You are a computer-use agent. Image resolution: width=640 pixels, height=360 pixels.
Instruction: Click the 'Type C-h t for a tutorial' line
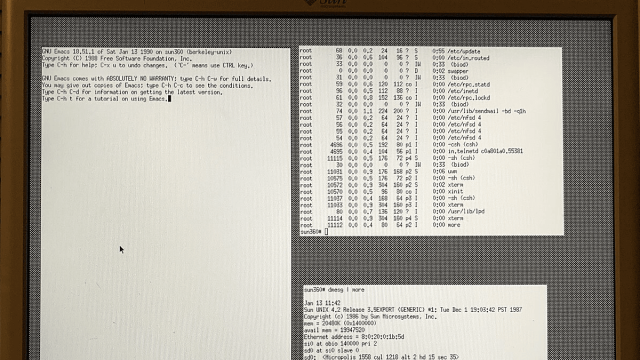[105, 99]
